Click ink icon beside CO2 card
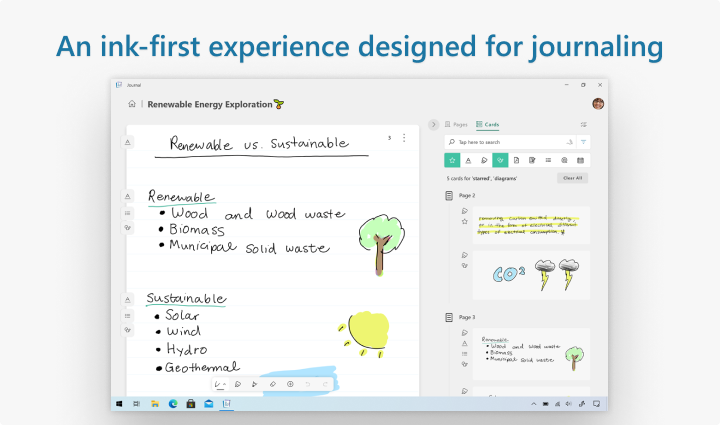720x425 pixels. point(465,255)
